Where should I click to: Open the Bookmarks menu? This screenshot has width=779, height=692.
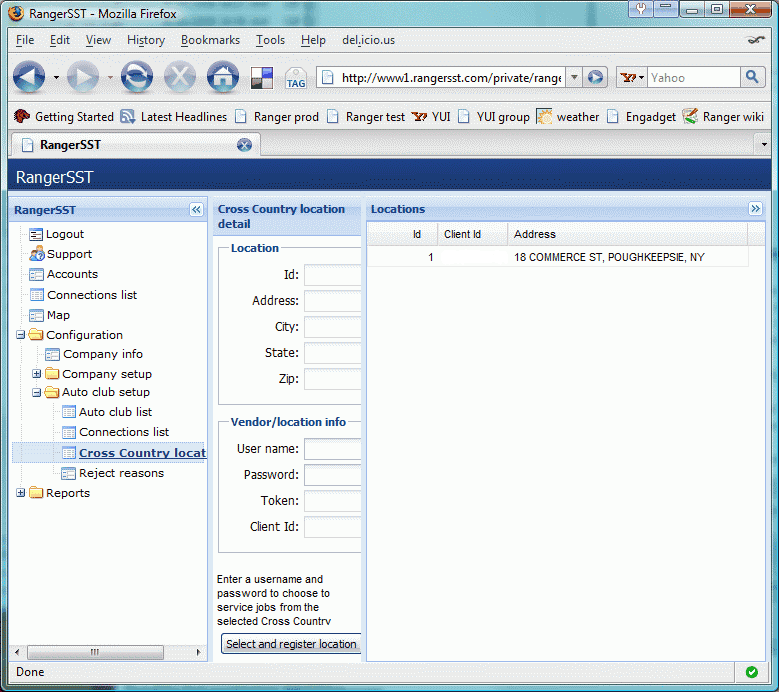pos(210,40)
